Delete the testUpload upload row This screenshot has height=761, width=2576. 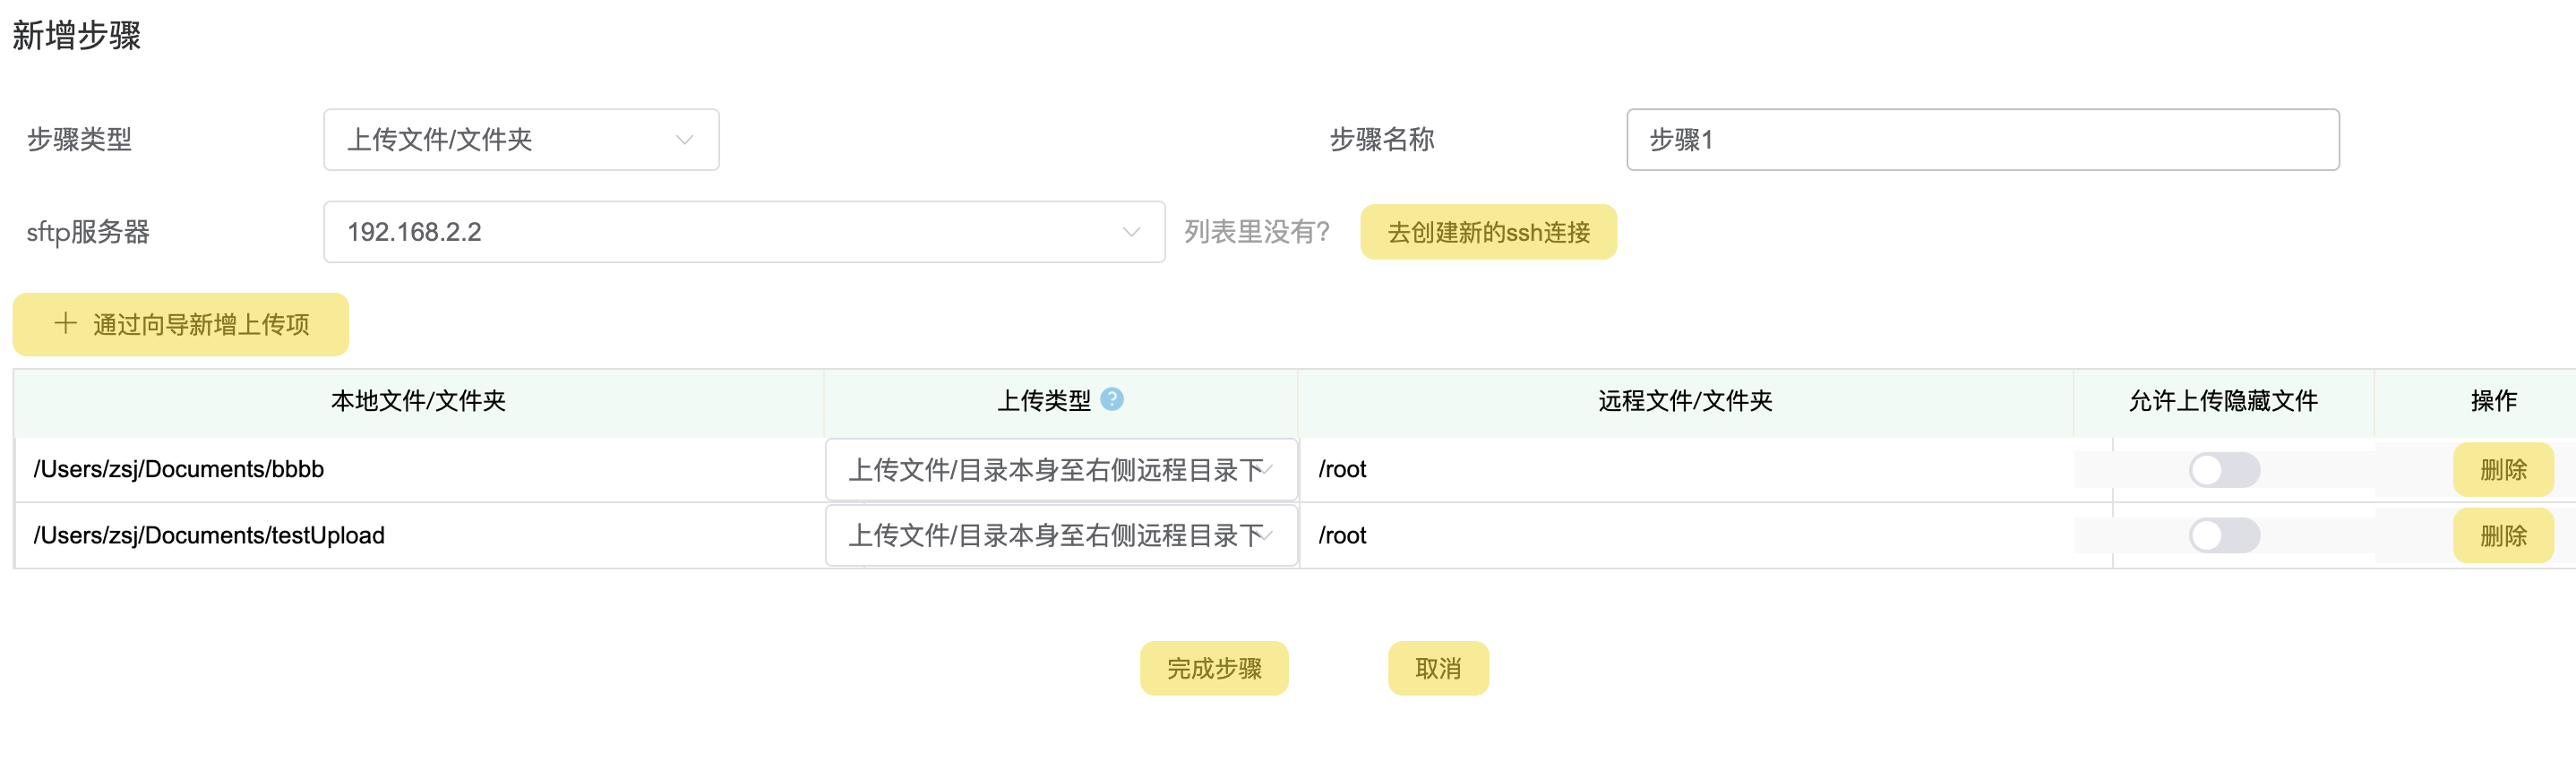(2502, 535)
